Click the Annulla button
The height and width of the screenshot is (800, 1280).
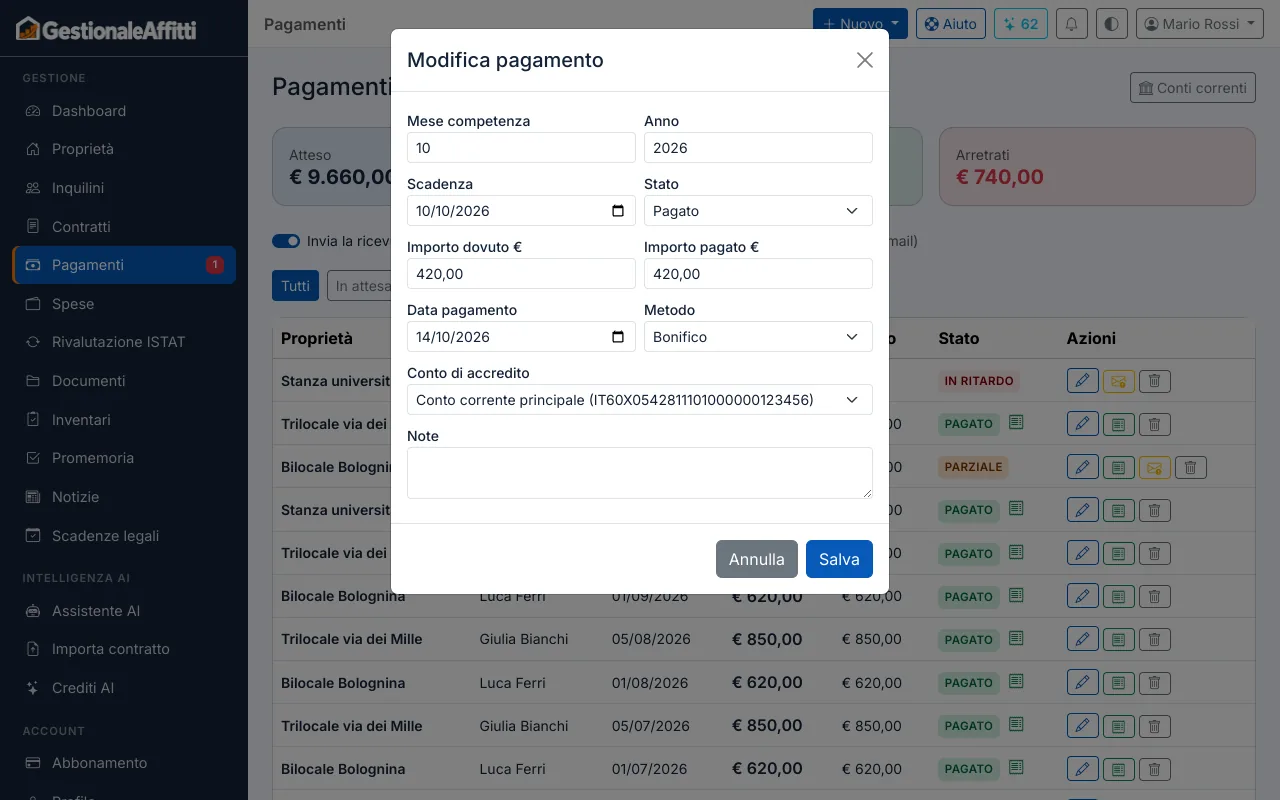pos(757,559)
